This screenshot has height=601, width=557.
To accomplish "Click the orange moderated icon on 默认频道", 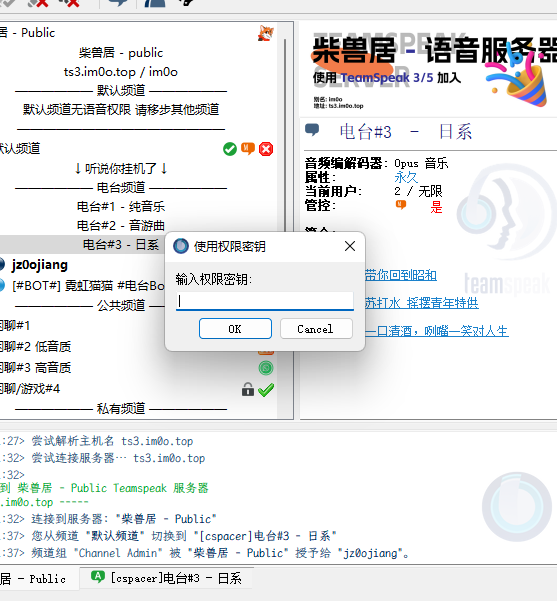I will coord(248,148).
